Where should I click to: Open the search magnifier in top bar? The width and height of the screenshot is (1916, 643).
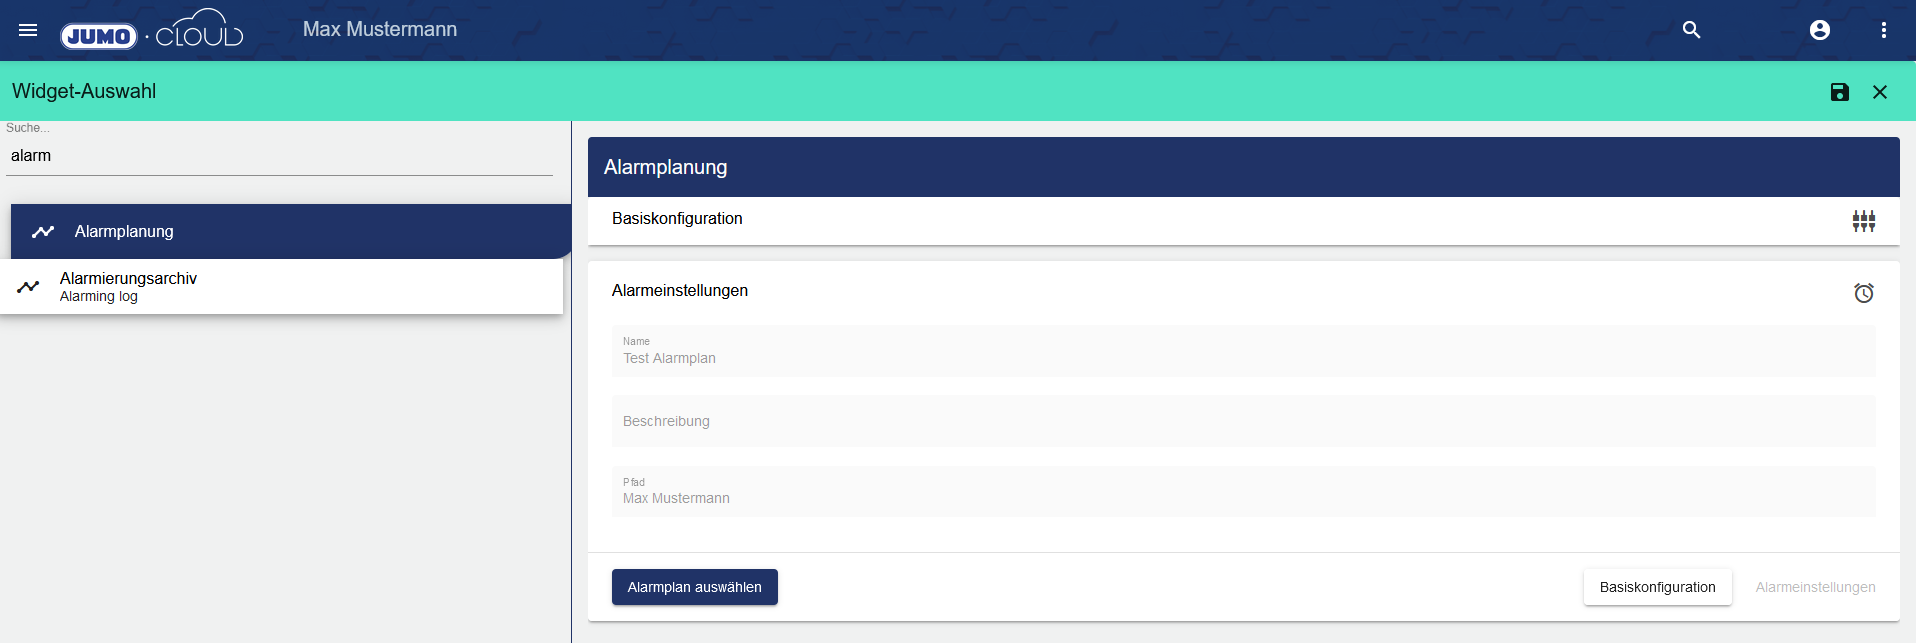point(1691,30)
